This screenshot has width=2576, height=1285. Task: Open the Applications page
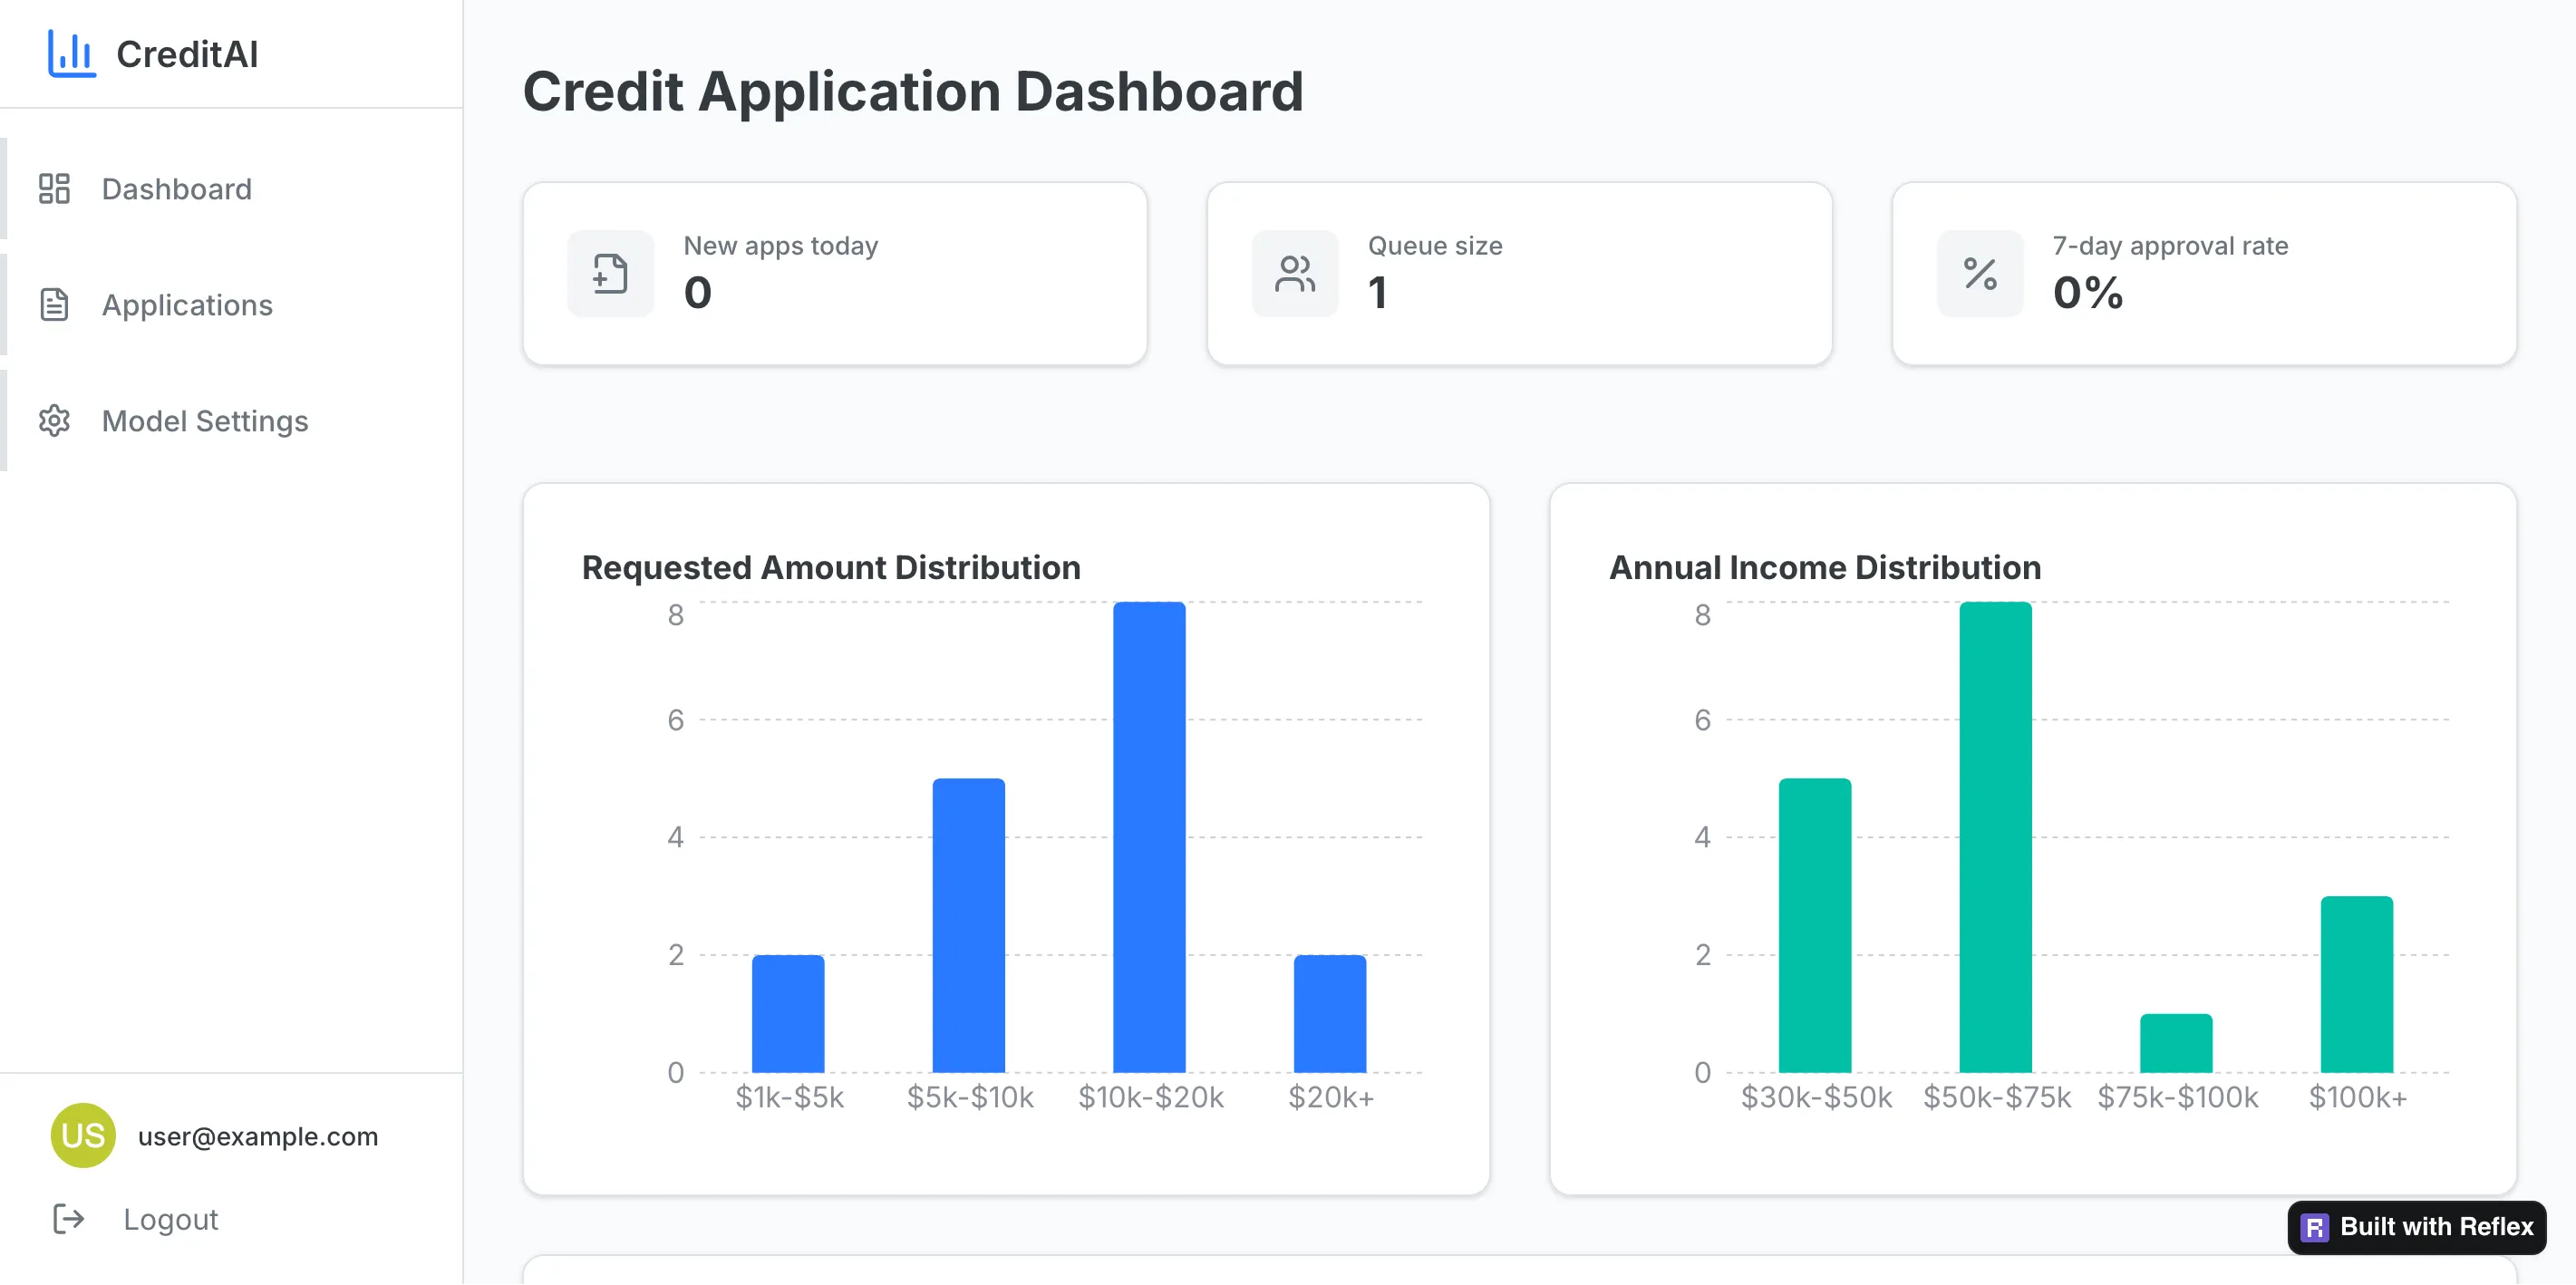click(187, 305)
